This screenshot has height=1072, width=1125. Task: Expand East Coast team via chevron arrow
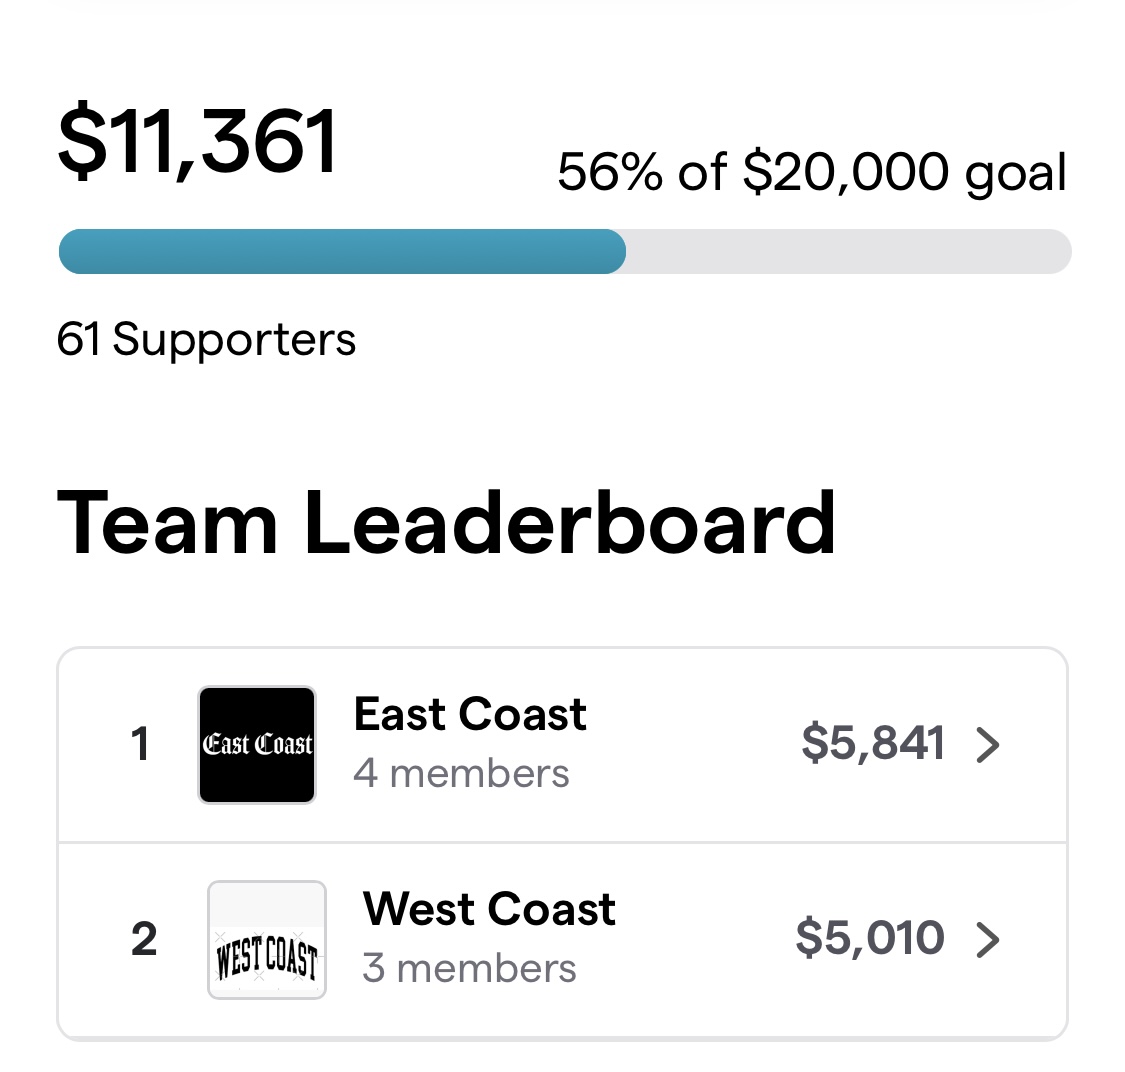pos(988,745)
